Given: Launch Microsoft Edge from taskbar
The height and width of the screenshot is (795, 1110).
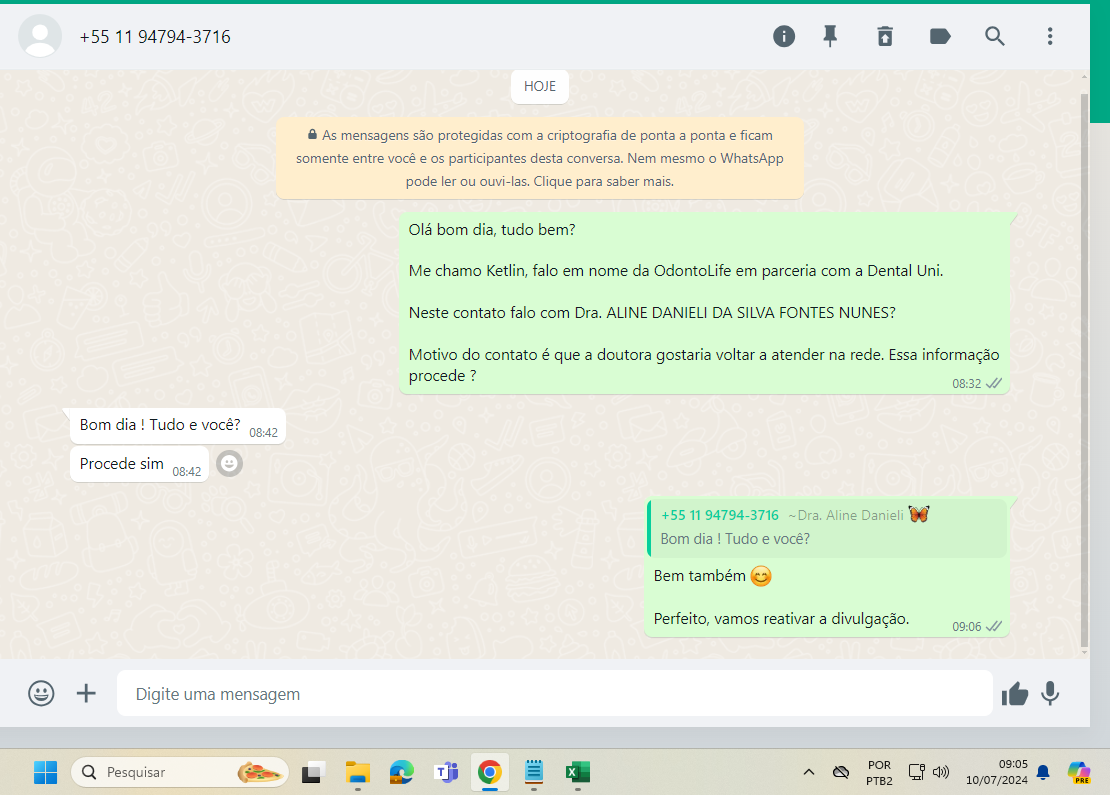Looking at the screenshot, I should 401,772.
